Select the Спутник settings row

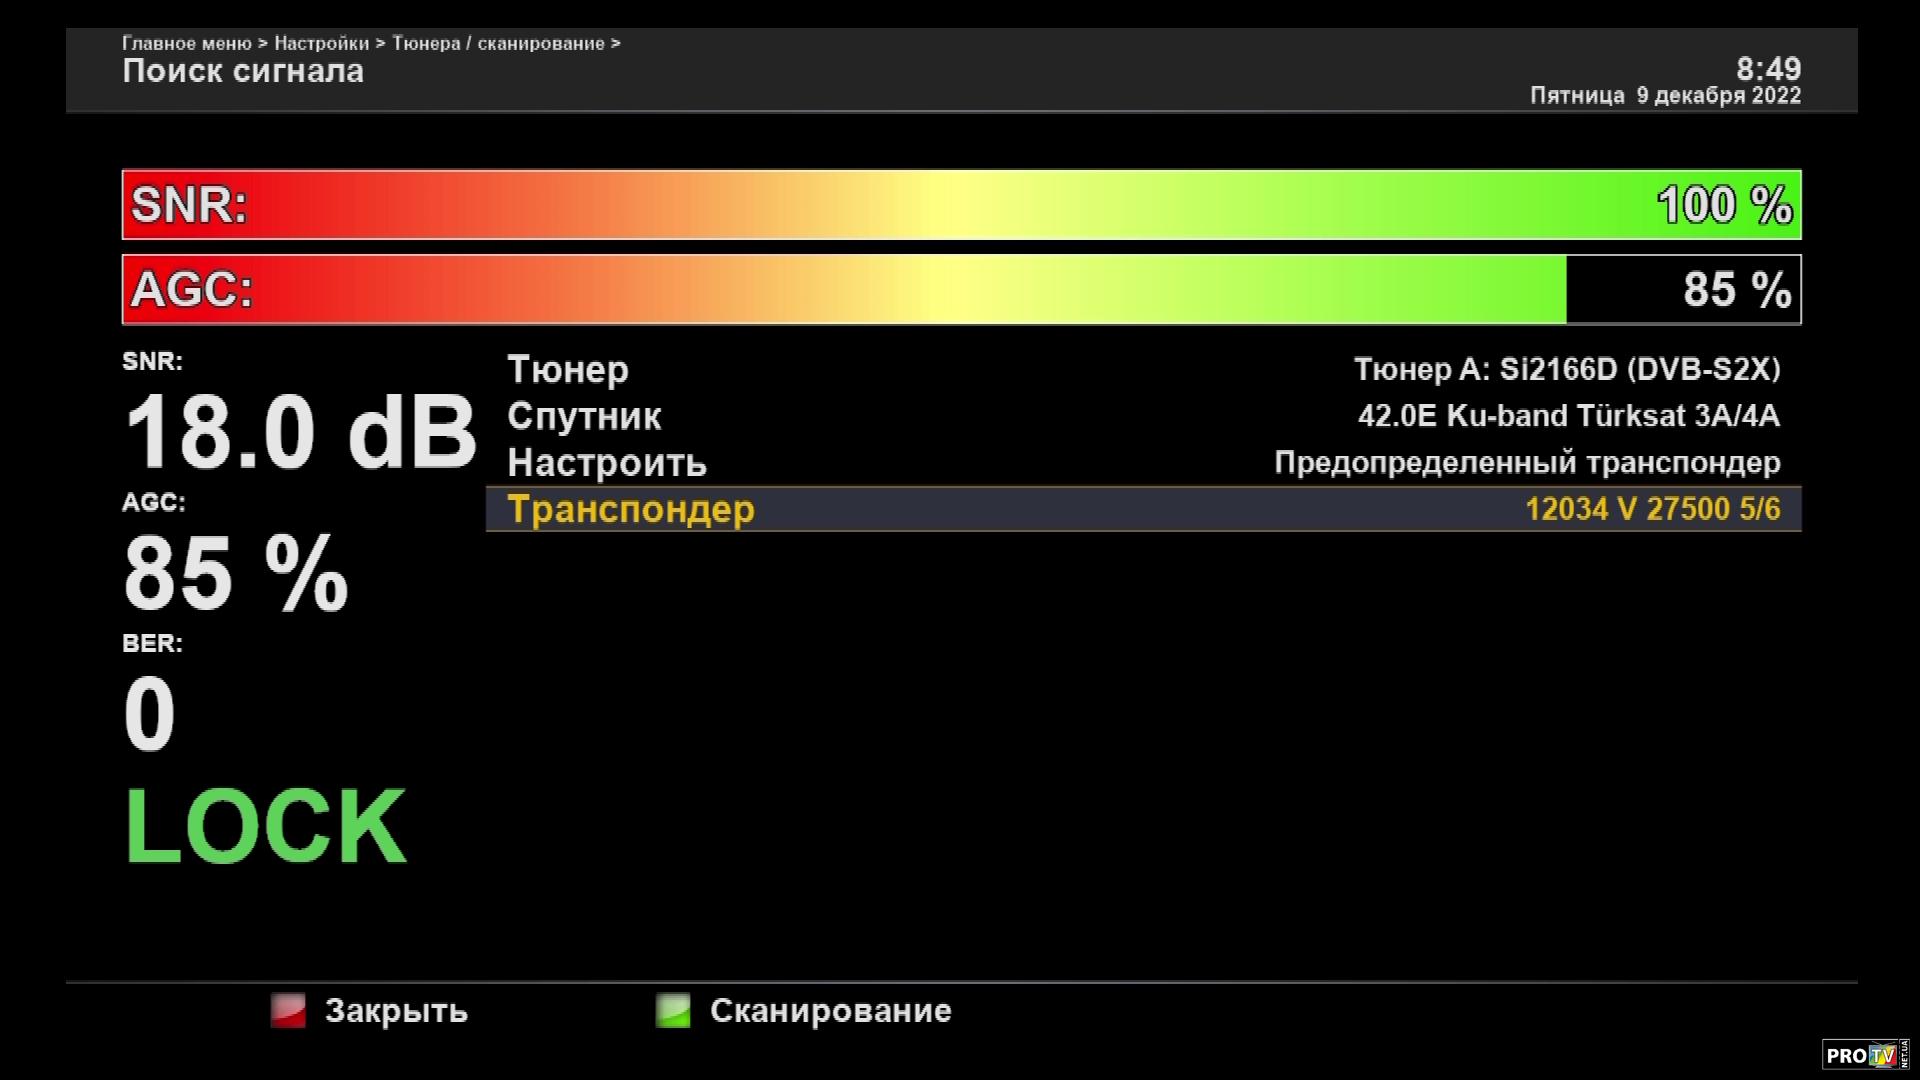pos(584,416)
